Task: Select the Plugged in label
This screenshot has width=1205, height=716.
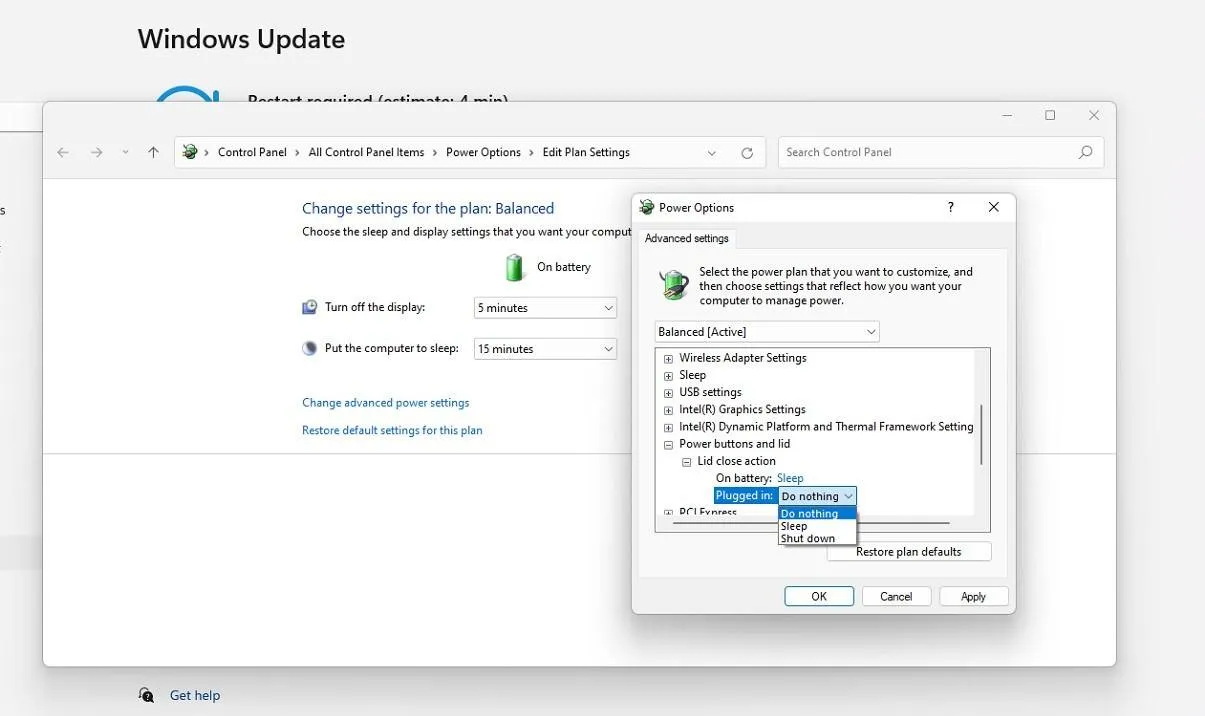Action: click(745, 496)
